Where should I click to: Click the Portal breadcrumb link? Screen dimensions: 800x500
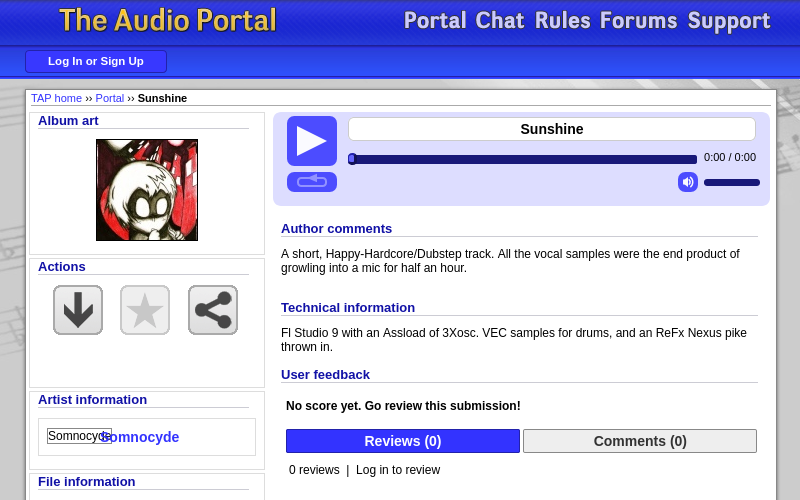click(x=110, y=98)
